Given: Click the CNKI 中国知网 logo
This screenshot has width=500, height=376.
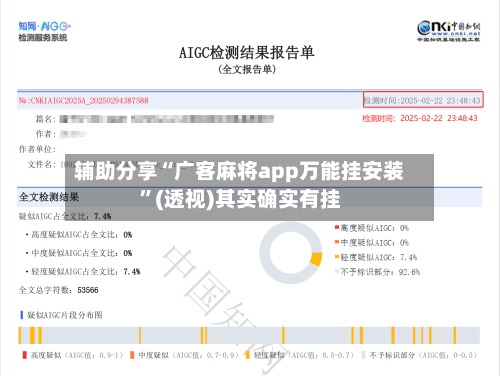Looking at the screenshot, I should (x=449, y=31).
